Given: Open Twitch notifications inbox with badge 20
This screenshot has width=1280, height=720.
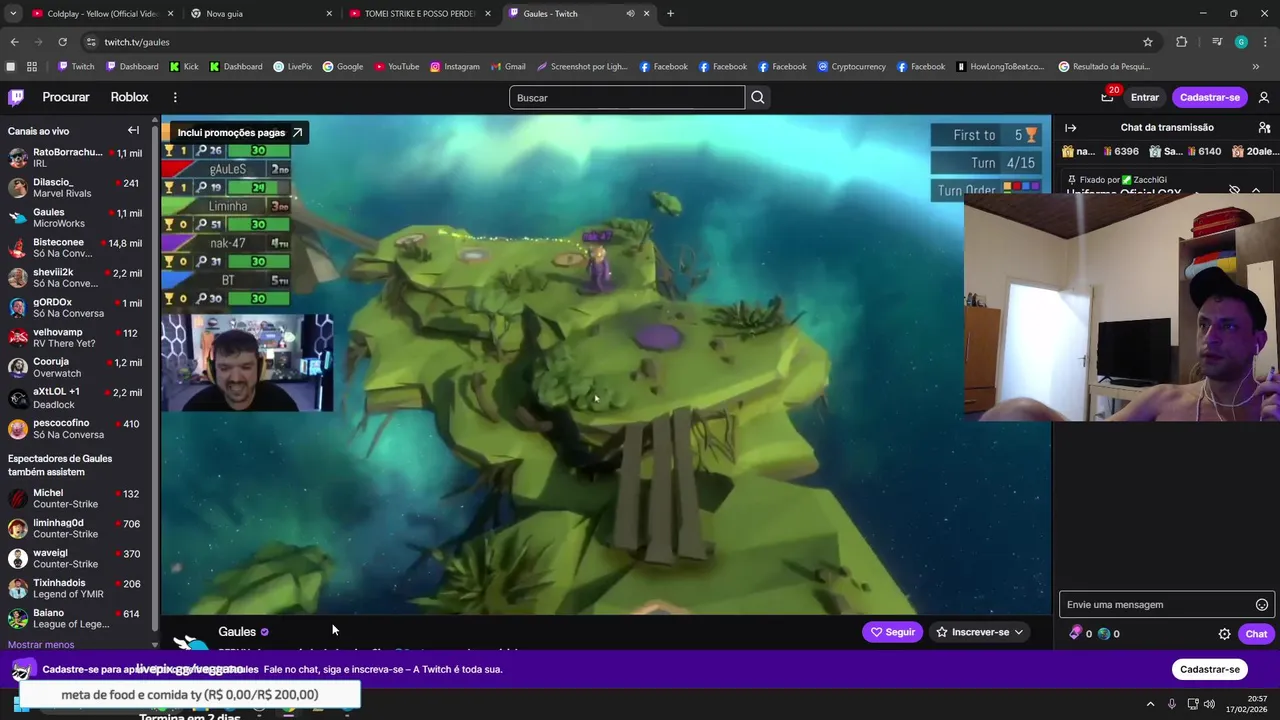Looking at the screenshot, I should tap(1107, 97).
